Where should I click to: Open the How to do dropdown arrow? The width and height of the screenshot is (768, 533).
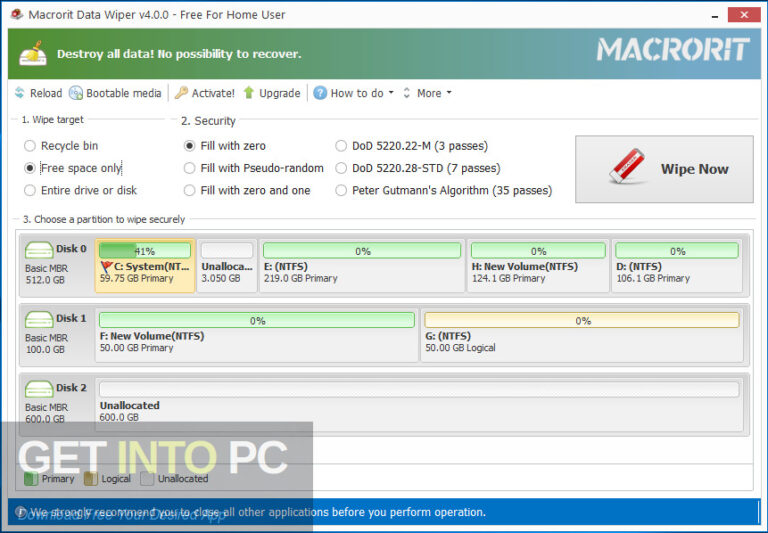pos(391,93)
